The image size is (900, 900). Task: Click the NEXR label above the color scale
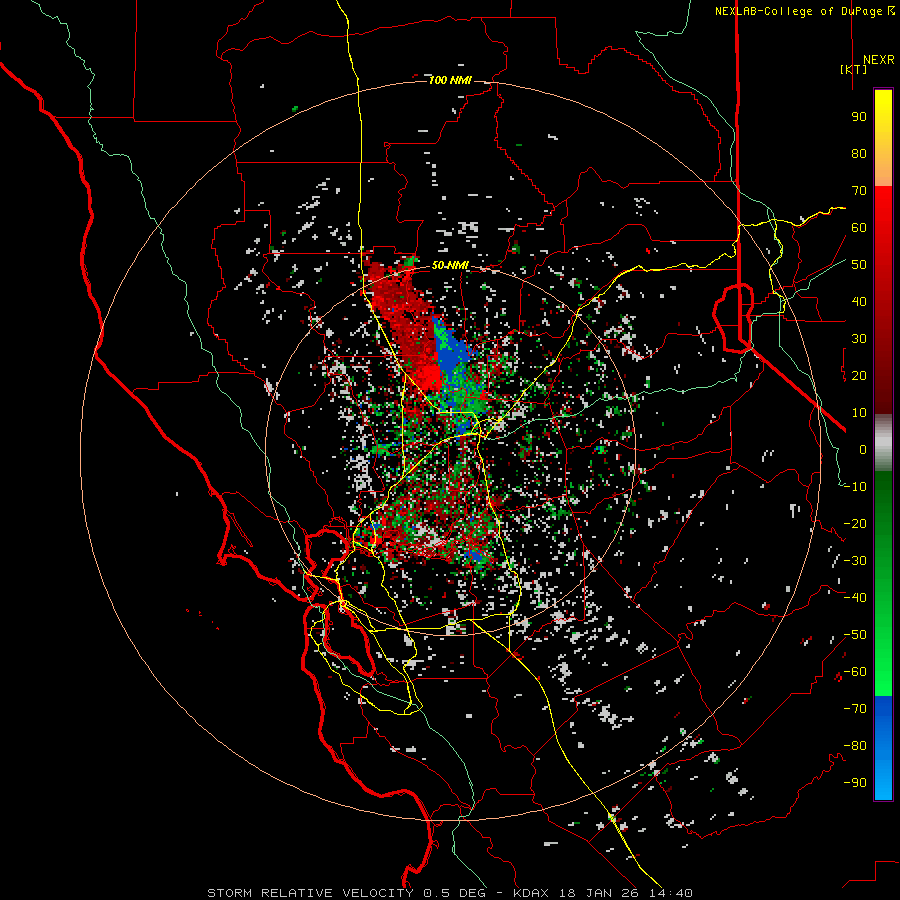point(879,60)
